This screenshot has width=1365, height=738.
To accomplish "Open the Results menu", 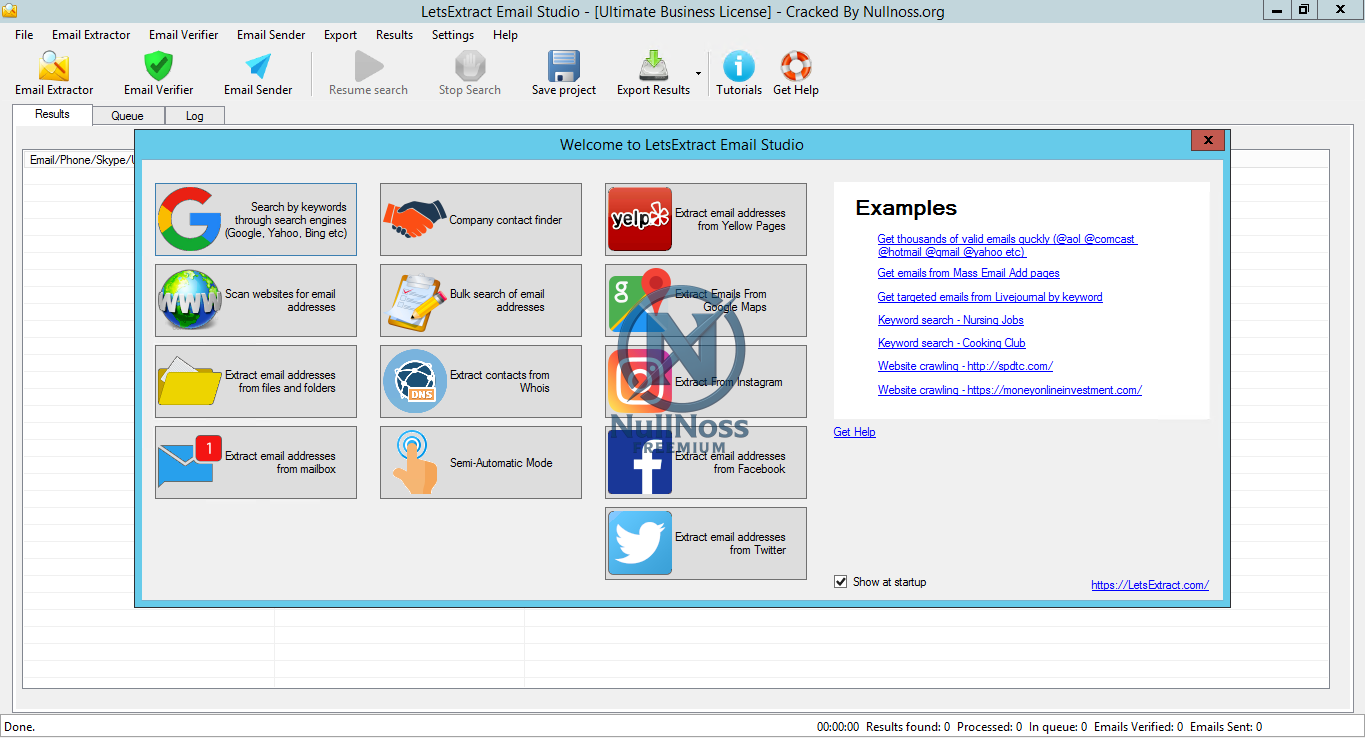I will pos(394,34).
